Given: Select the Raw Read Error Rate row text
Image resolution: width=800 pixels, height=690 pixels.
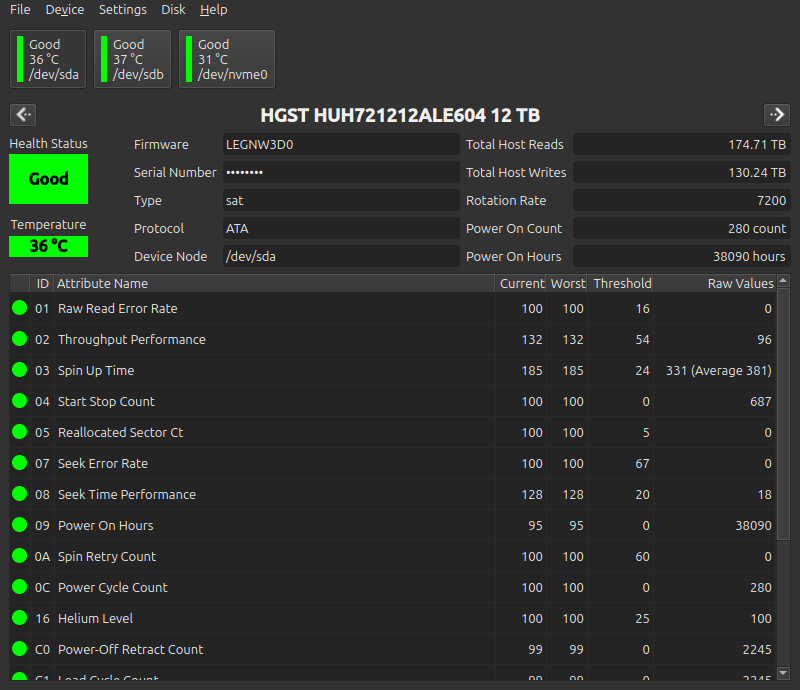Looking at the screenshot, I should (x=117, y=308).
